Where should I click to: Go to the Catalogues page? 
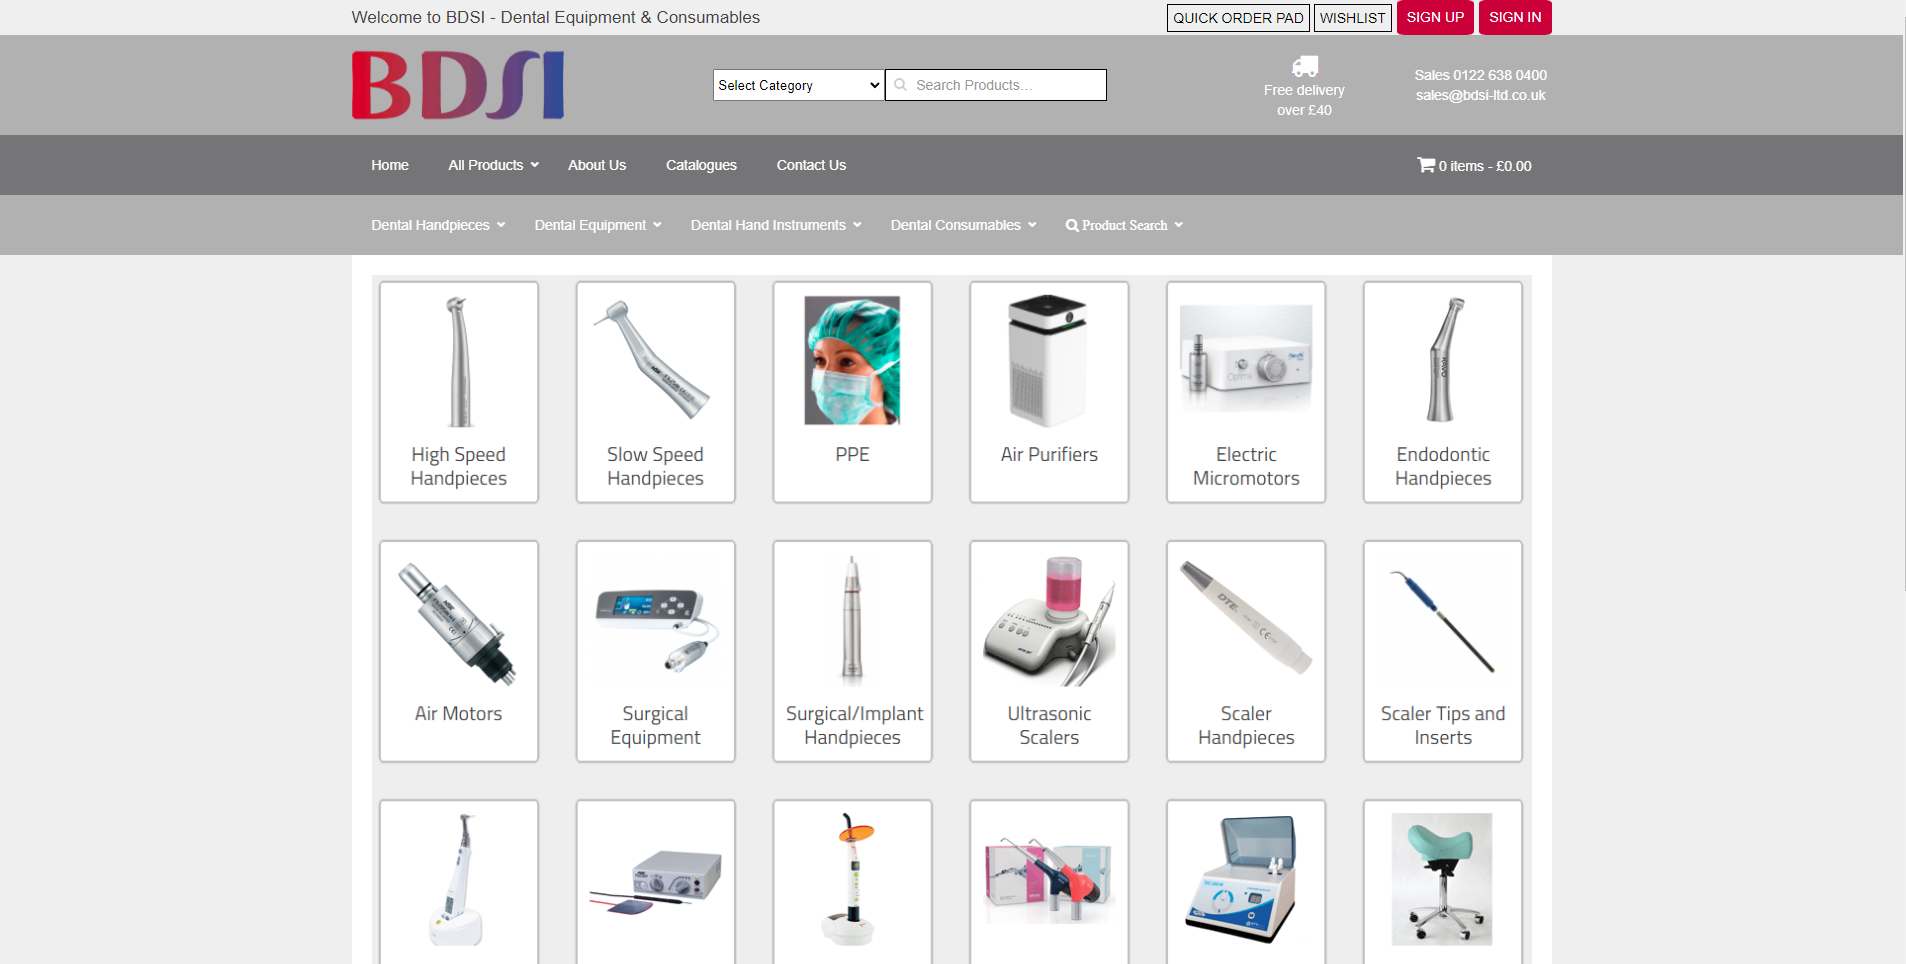tap(701, 165)
